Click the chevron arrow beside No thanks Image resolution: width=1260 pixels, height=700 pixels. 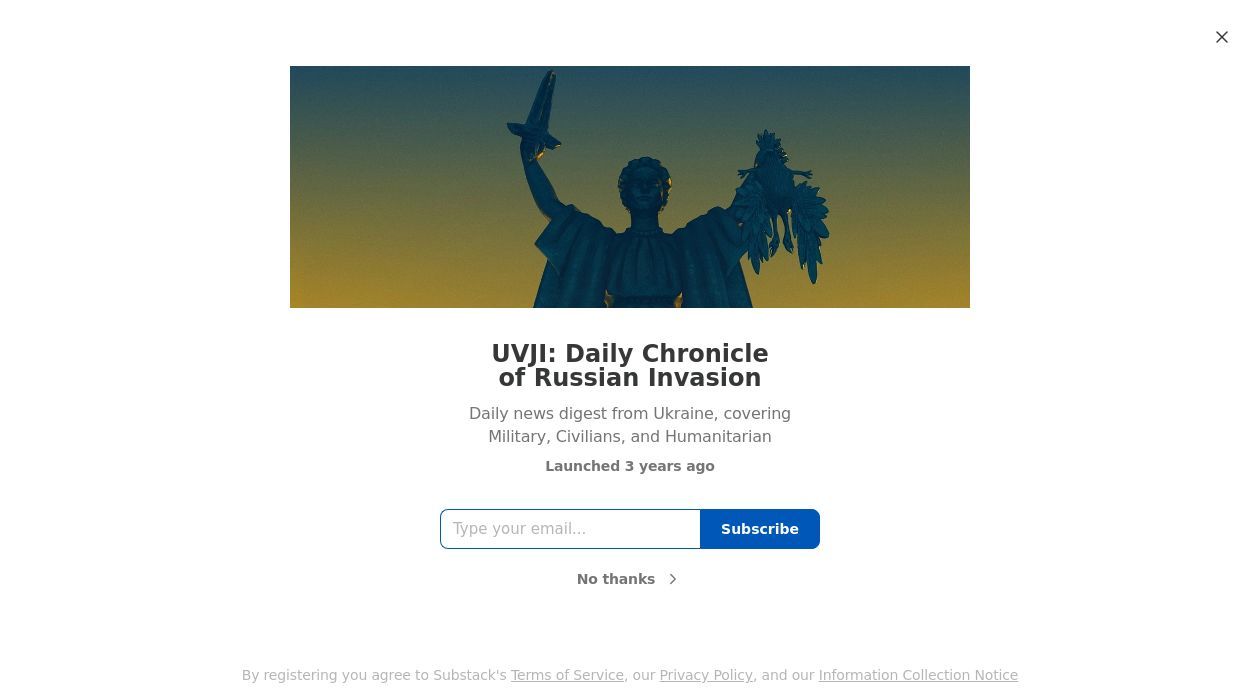673,579
